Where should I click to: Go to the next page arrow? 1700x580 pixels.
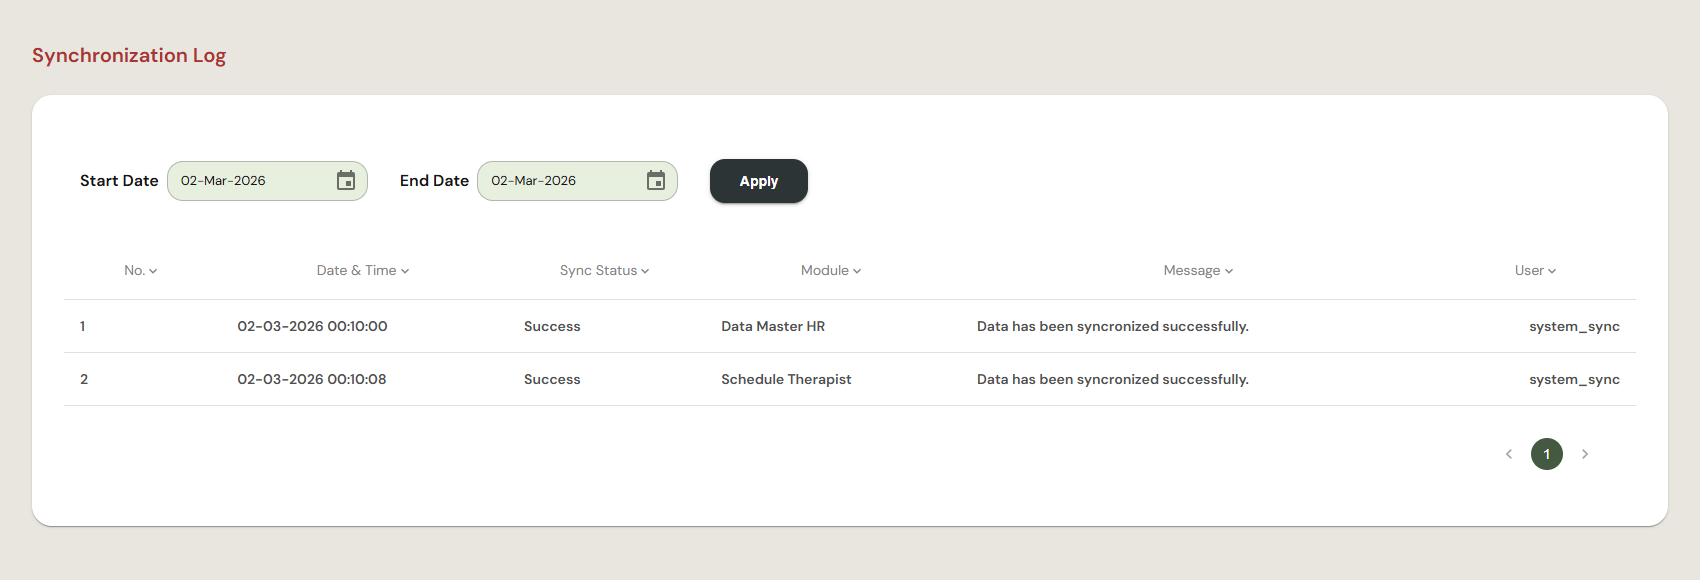pyautogui.click(x=1585, y=454)
